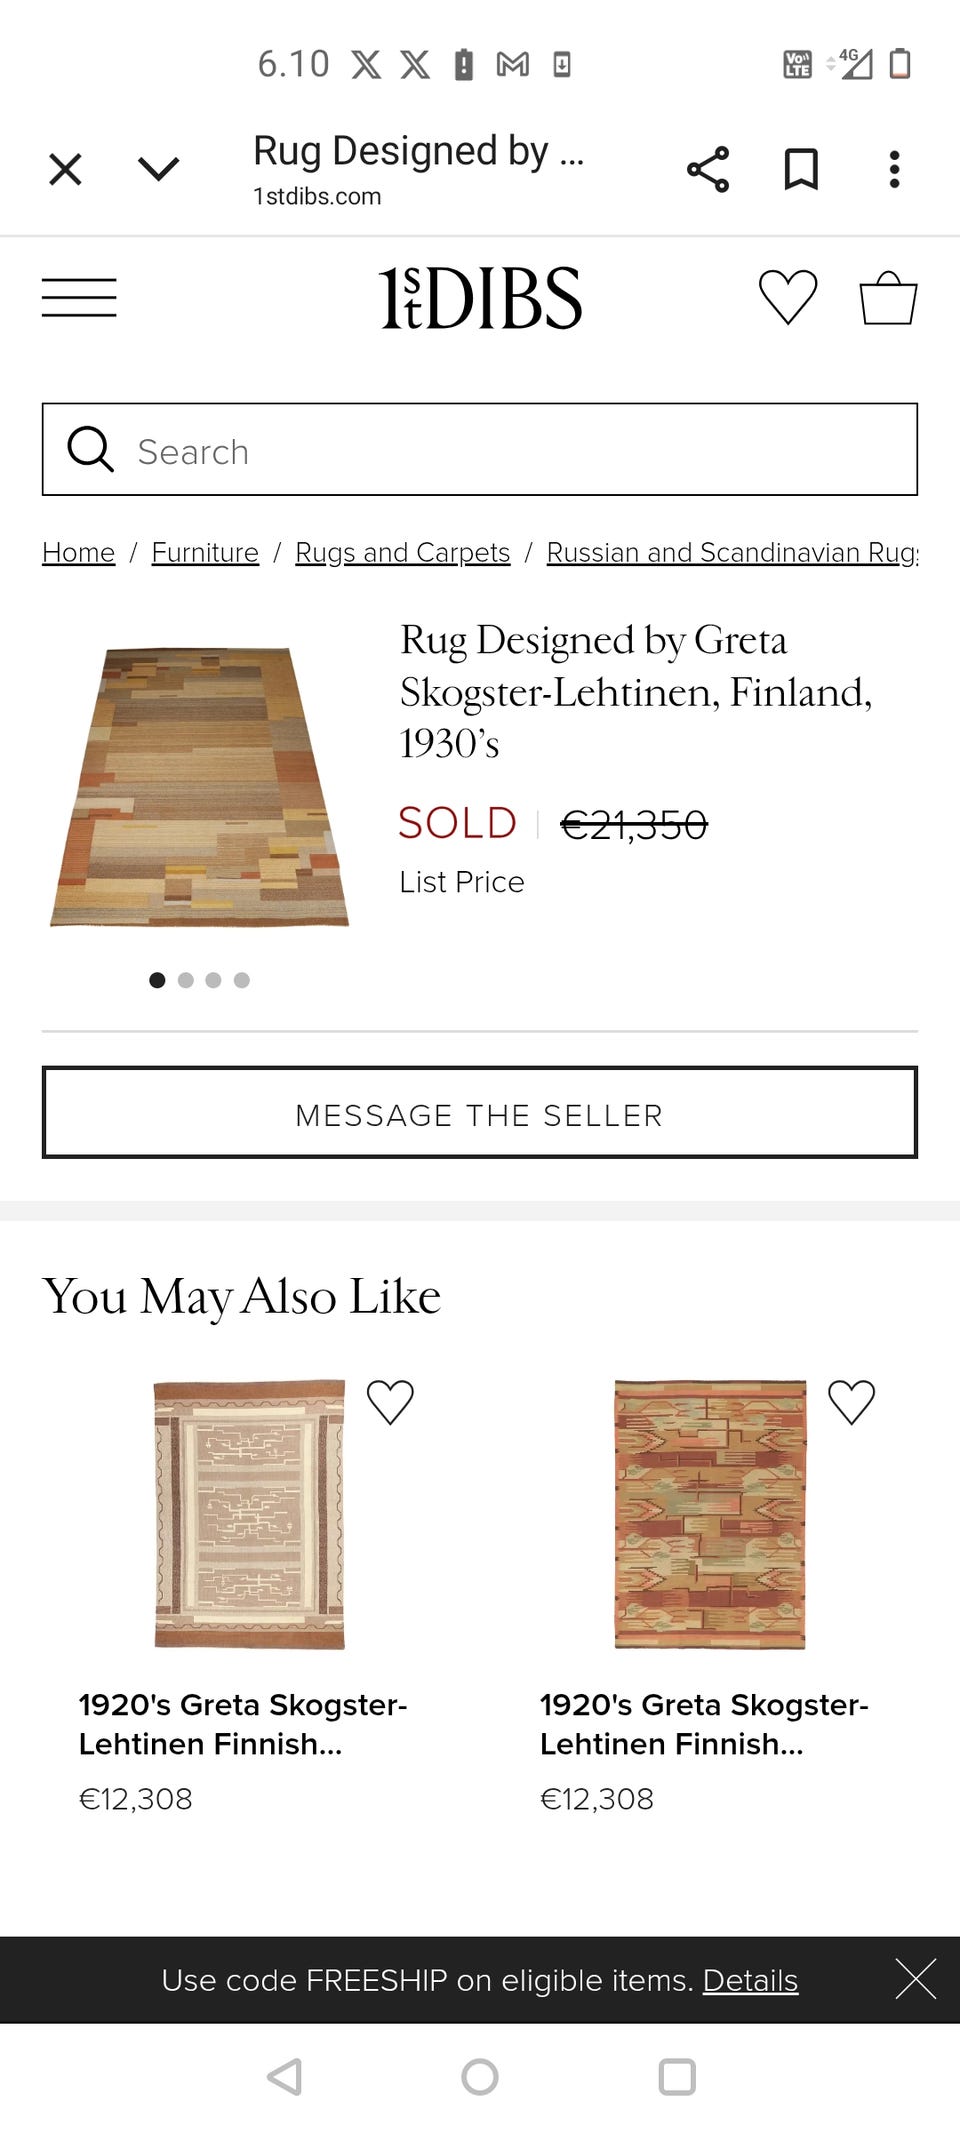Click the Message the Seller button
960x2133 pixels.
tap(480, 1113)
